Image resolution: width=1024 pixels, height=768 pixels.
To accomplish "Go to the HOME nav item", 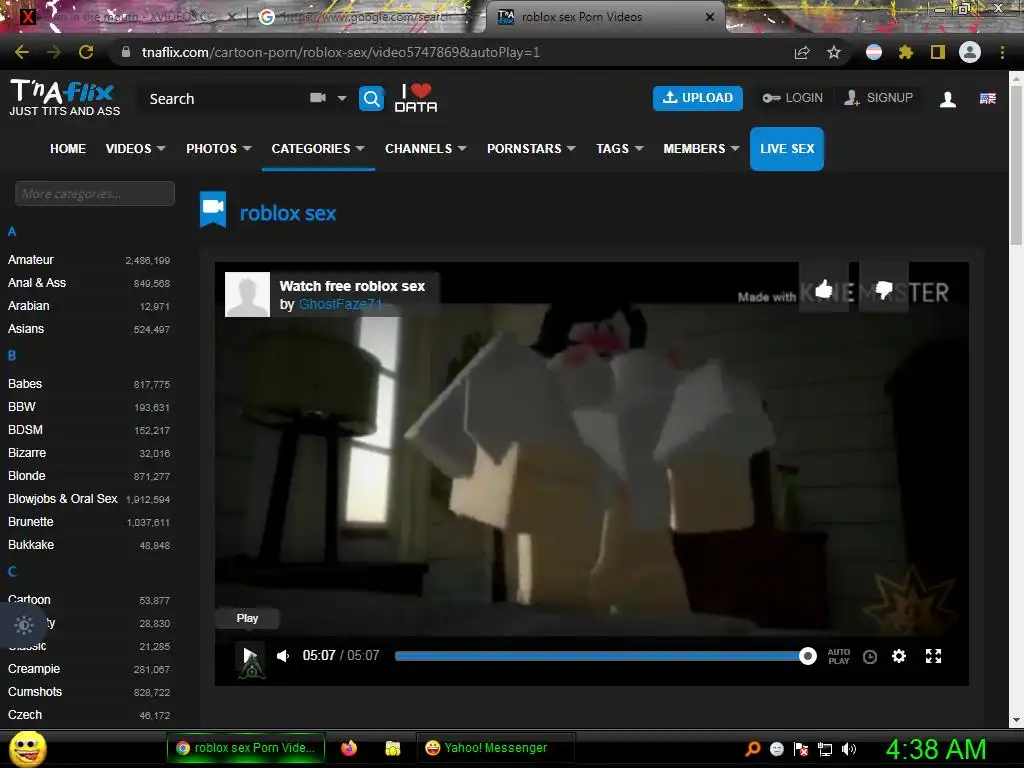I will point(68,149).
